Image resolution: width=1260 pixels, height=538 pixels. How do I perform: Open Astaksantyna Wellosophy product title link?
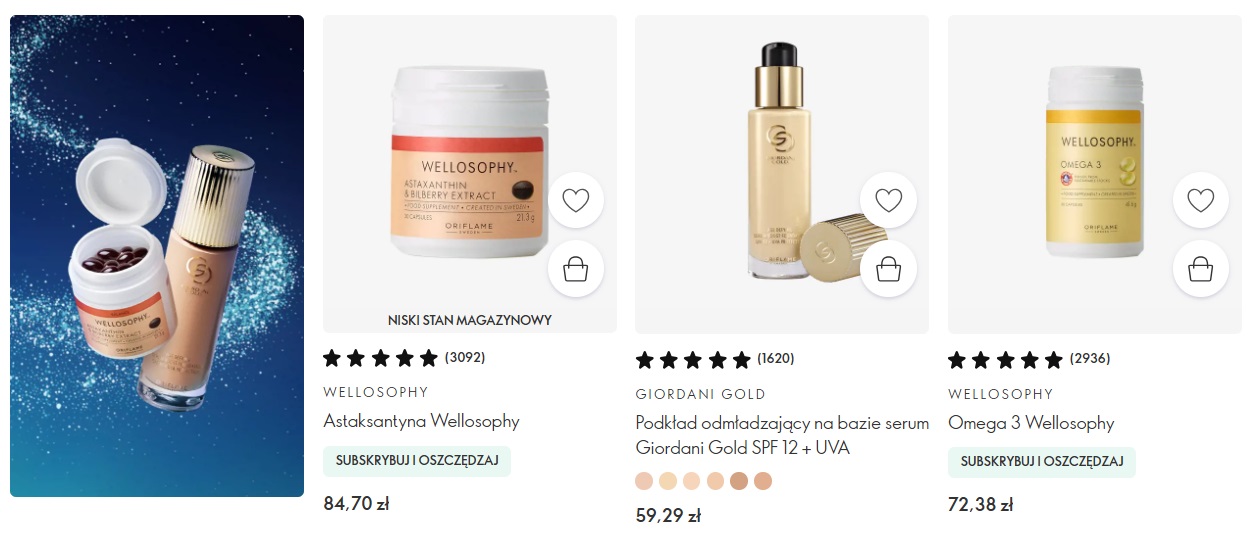(421, 421)
